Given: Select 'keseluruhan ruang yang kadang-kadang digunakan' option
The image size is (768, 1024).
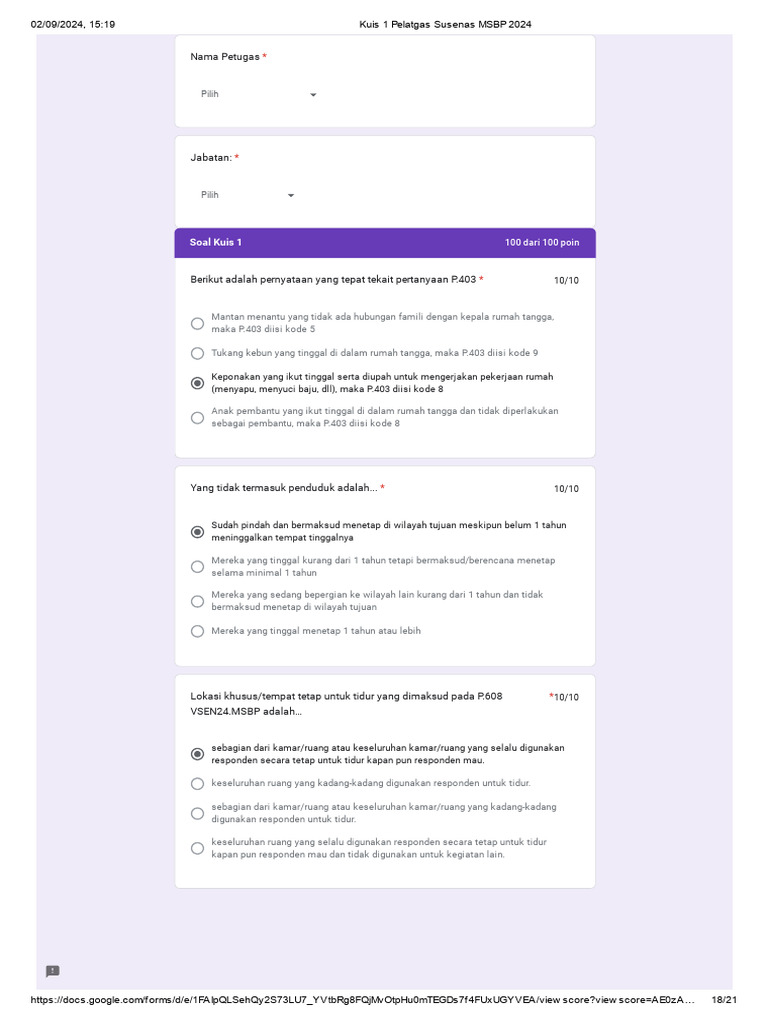Looking at the screenshot, I should (197, 783).
